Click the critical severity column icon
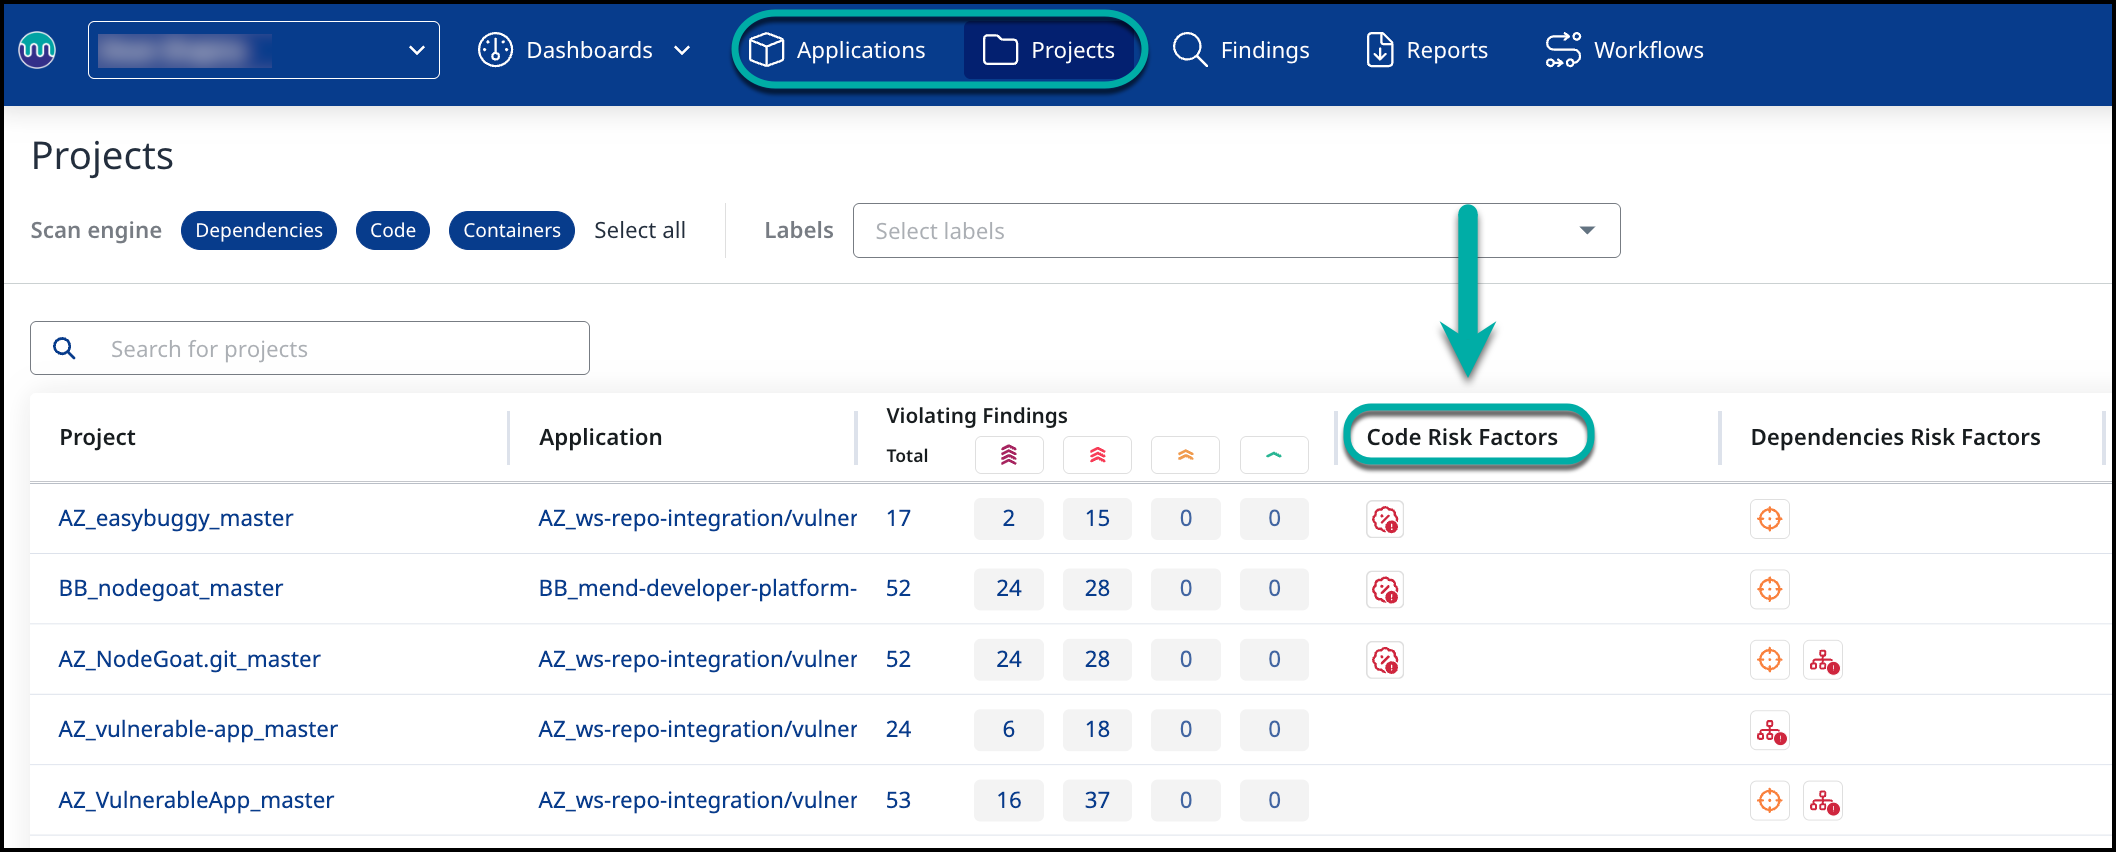 click(1008, 455)
